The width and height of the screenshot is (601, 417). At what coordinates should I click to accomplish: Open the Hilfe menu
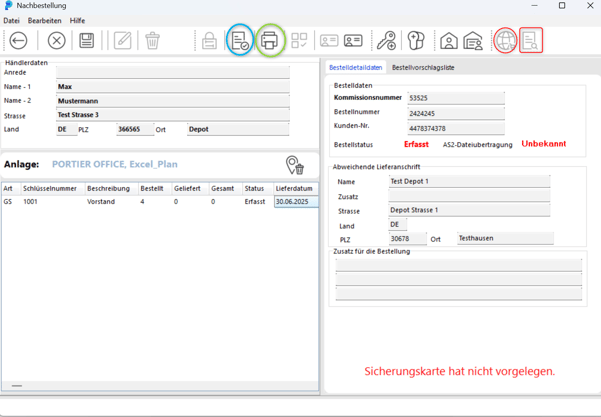coord(77,20)
